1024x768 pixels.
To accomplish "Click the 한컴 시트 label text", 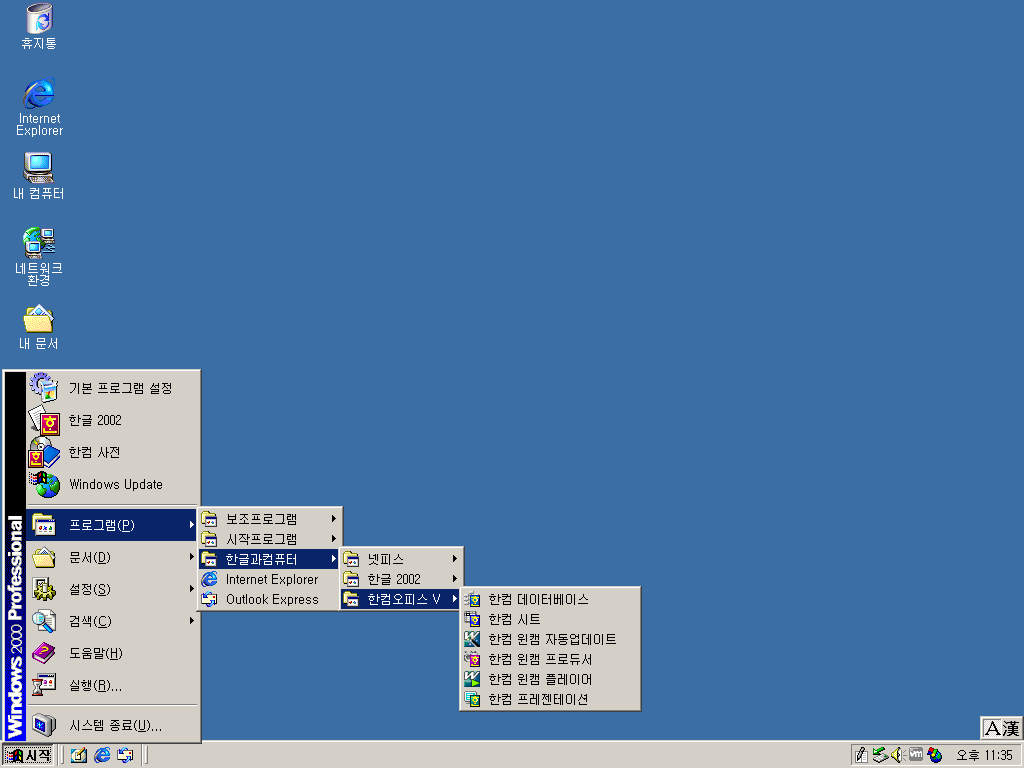I will [x=514, y=619].
